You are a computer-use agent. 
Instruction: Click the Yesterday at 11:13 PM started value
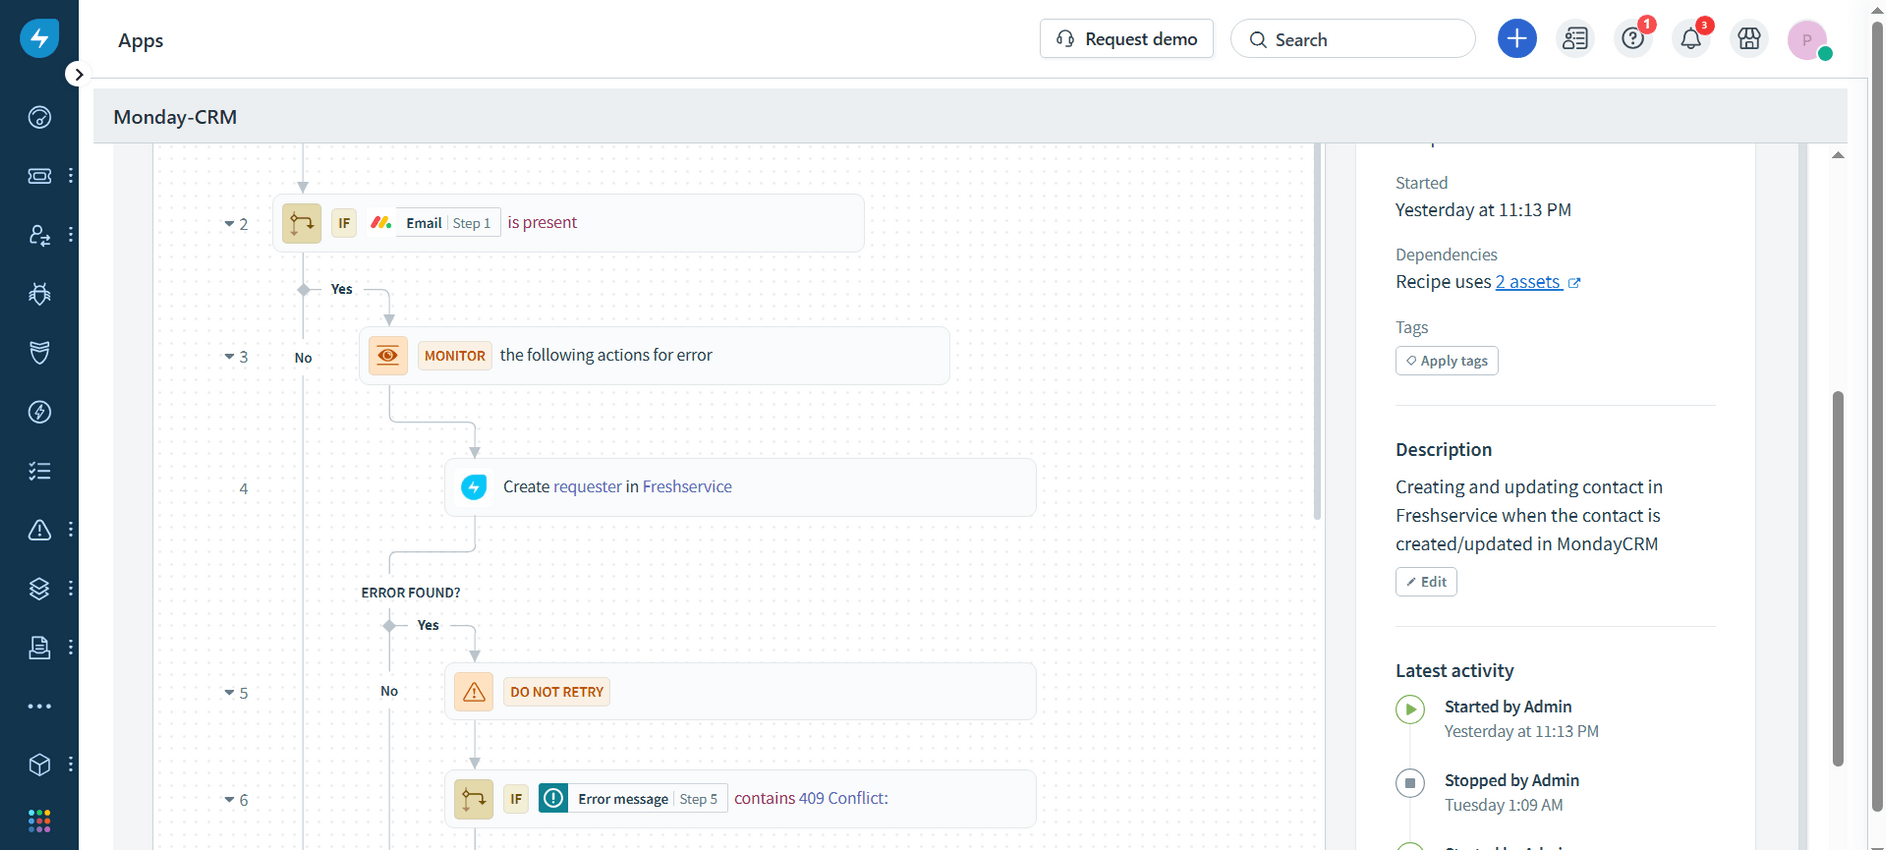point(1483,210)
